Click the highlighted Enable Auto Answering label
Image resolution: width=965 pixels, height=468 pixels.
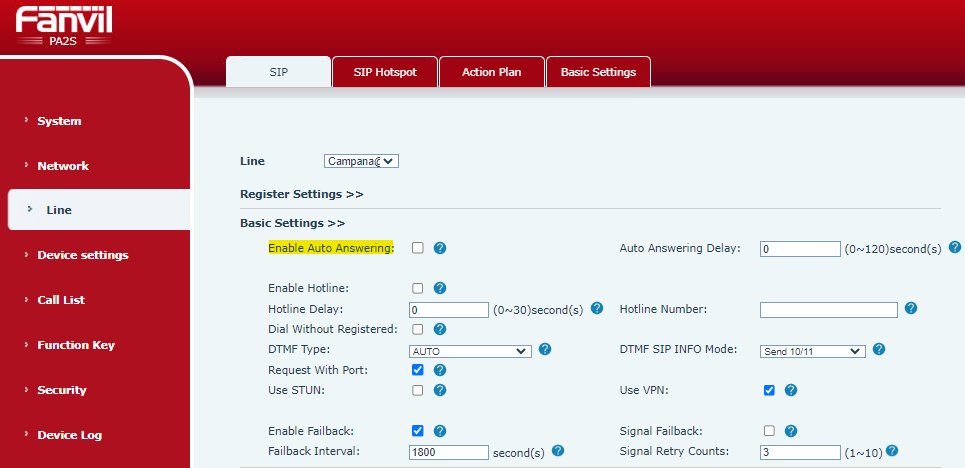(x=330, y=248)
